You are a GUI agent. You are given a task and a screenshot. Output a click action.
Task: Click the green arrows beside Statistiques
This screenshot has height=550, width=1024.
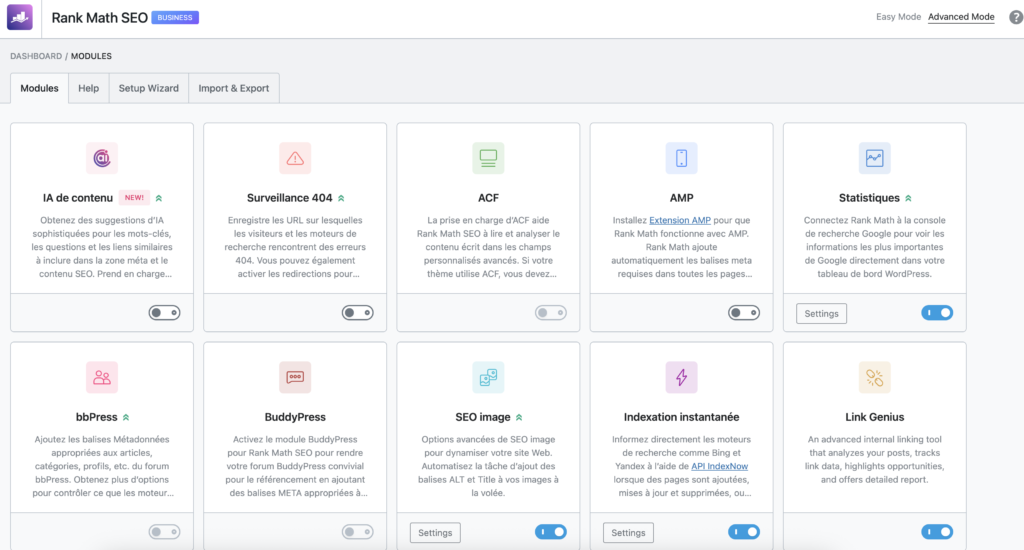pos(908,198)
